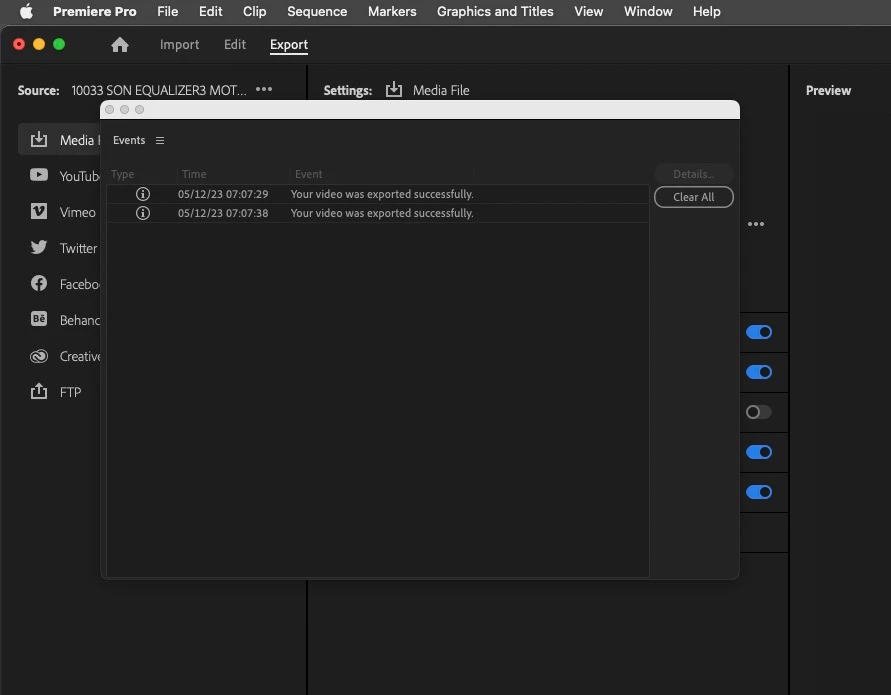The height and width of the screenshot is (695, 891).
Task: Click info icon for 07:07:38 event
Action: 143,213
